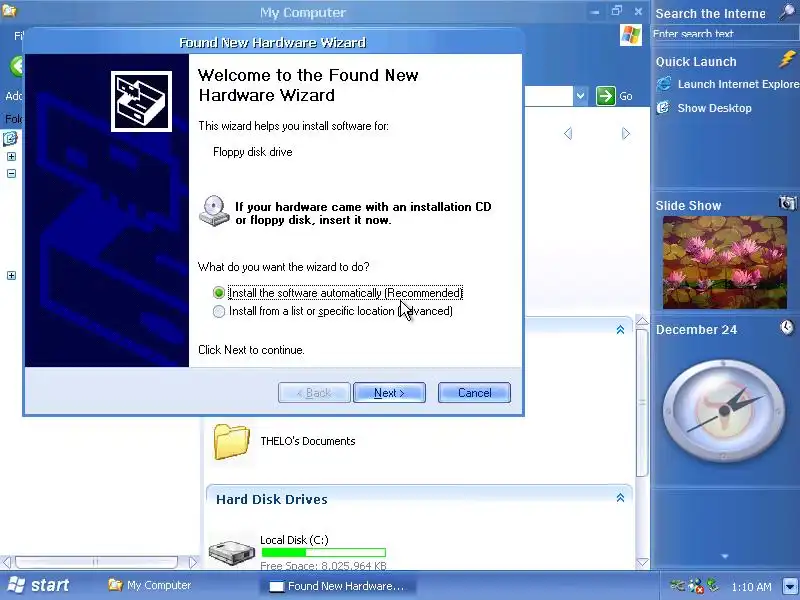
Task: Cancel the Found New Hardware Wizard
Action: click(x=474, y=393)
